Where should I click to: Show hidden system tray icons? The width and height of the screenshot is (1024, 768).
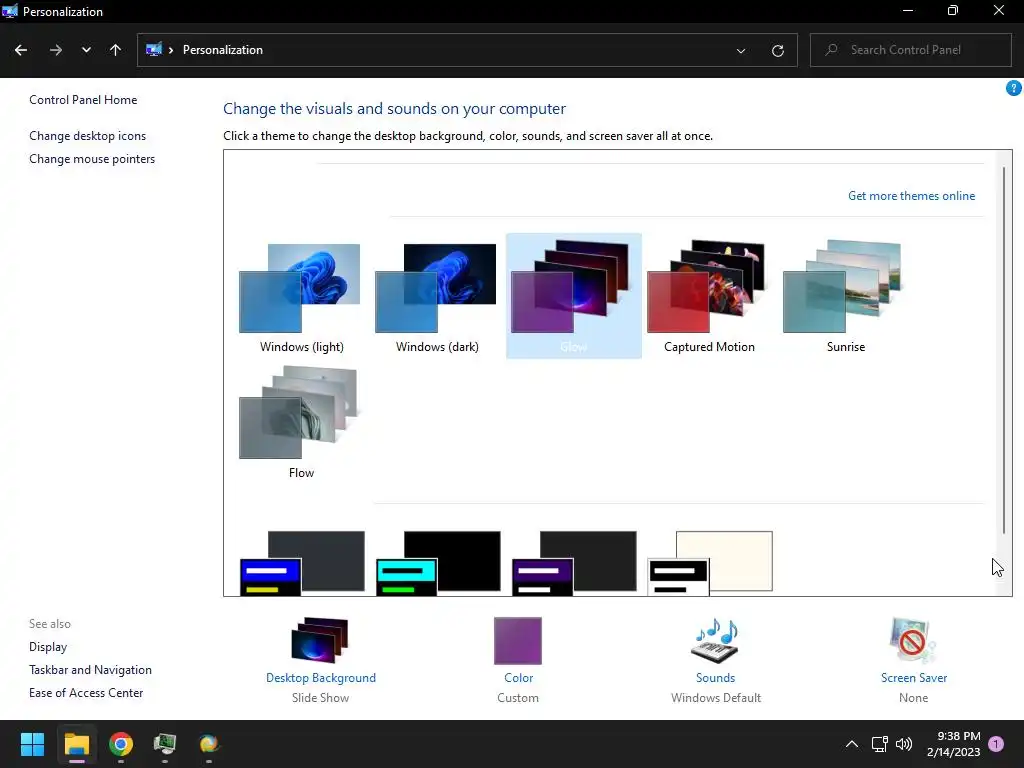[852, 744]
